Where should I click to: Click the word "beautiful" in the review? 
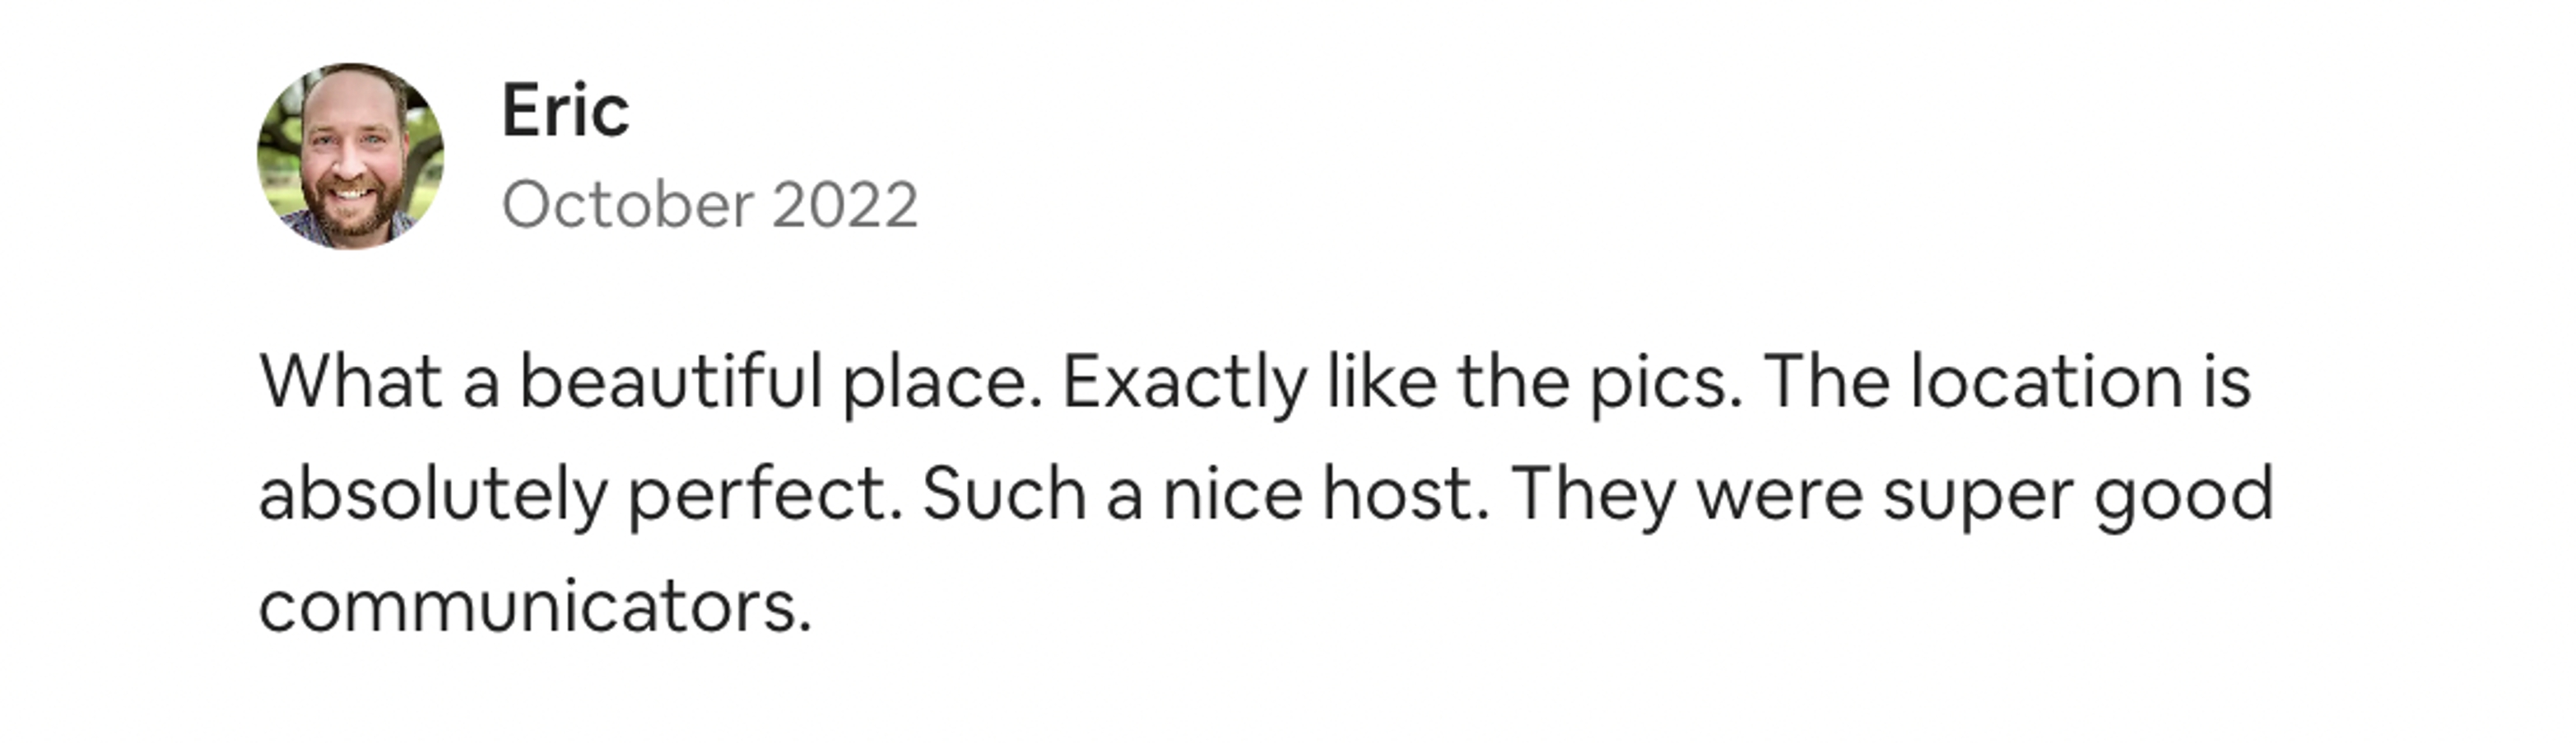tap(671, 382)
